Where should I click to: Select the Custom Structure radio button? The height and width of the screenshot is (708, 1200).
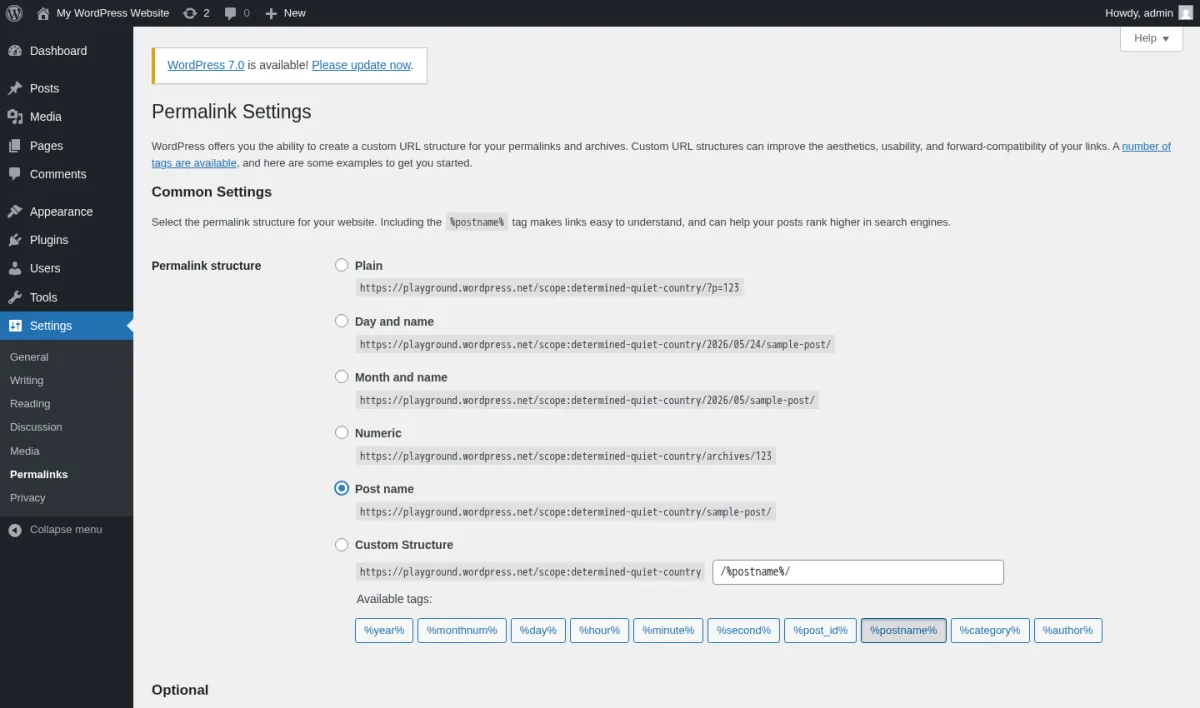[342, 544]
